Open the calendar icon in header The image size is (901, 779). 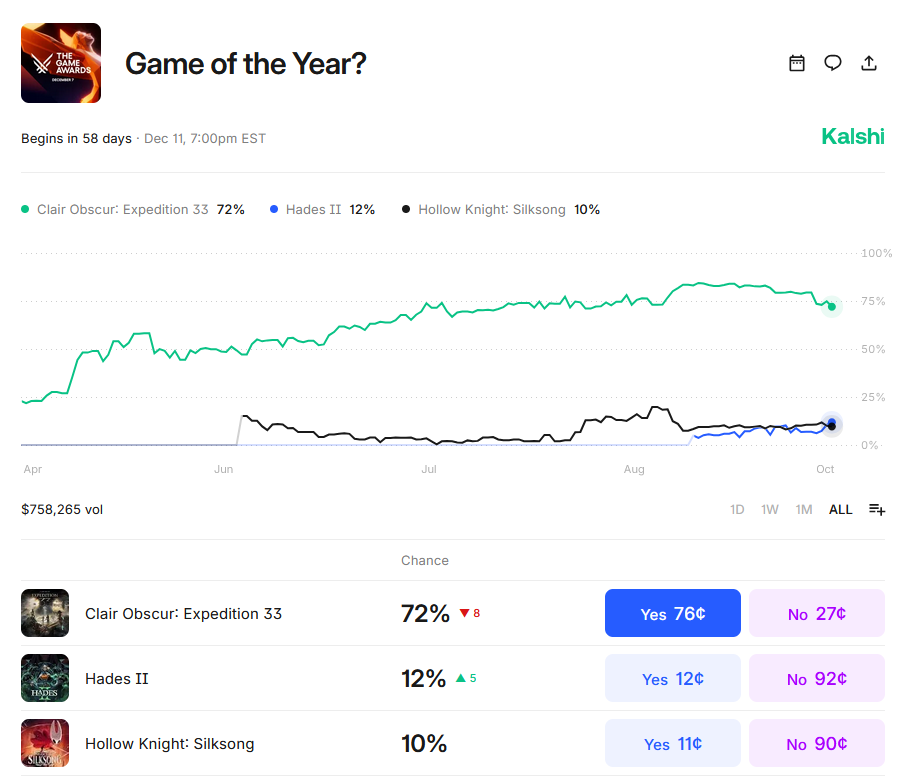[x=797, y=63]
